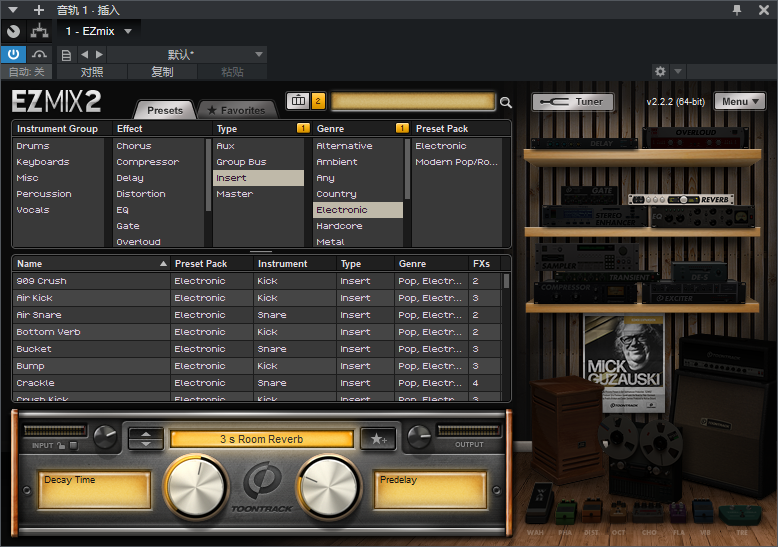Viewport: 778px width, 547px height.
Task: Click the Mick Guzauski poster
Action: click(x=624, y=363)
